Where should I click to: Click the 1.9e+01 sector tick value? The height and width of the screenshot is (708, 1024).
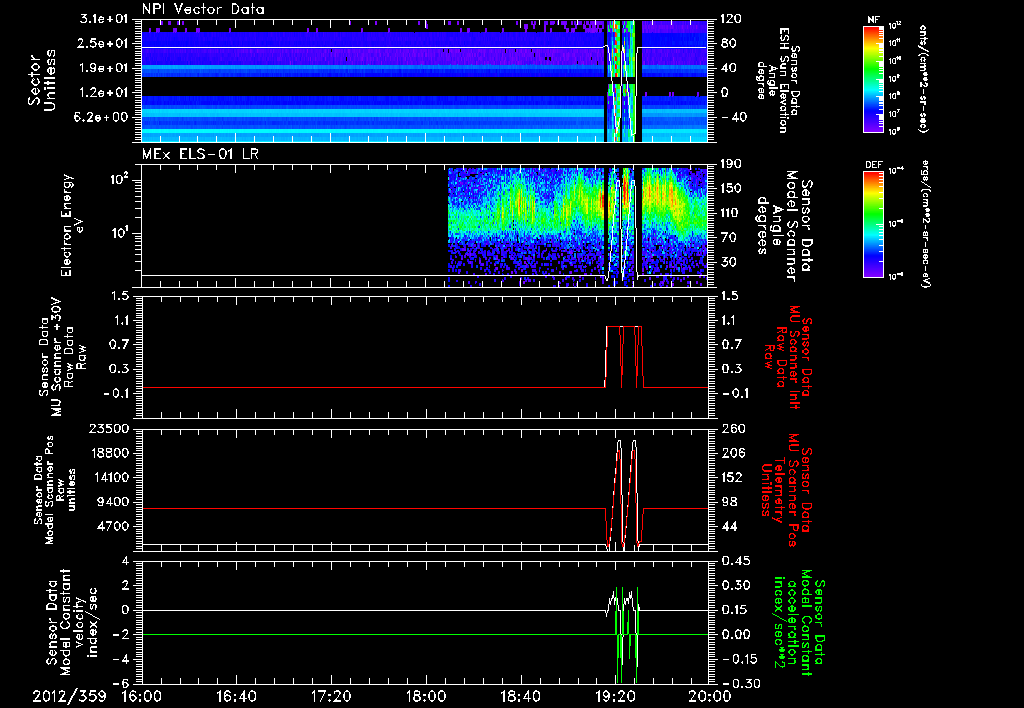click(103, 68)
